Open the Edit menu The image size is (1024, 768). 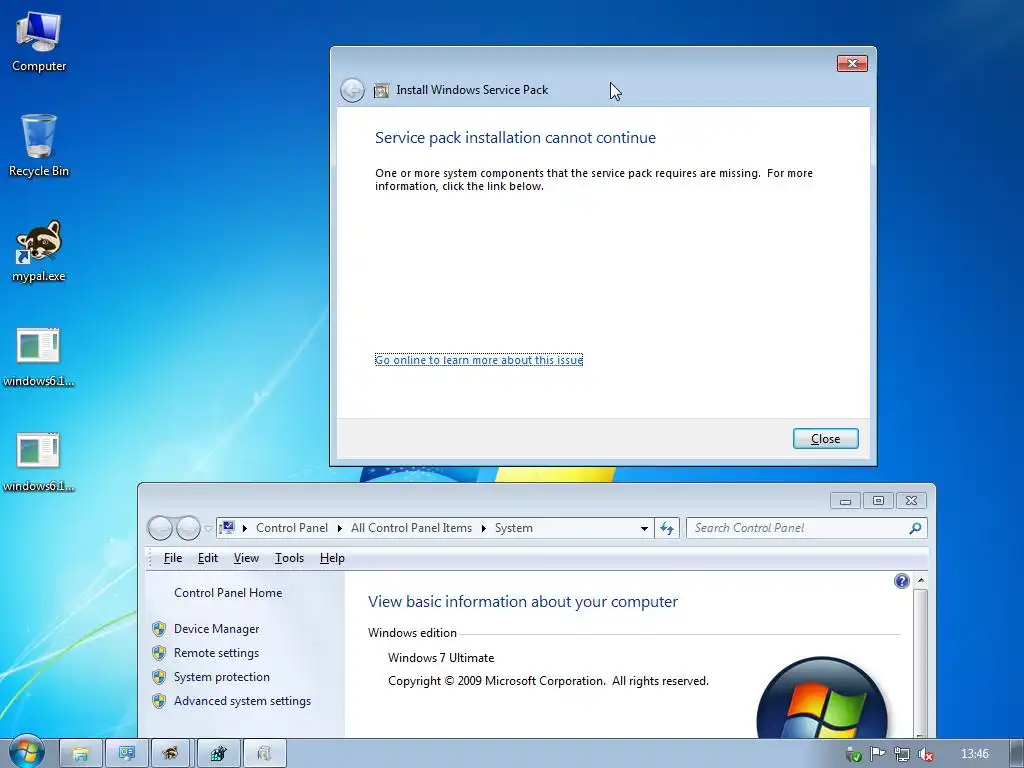pyautogui.click(x=208, y=558)
